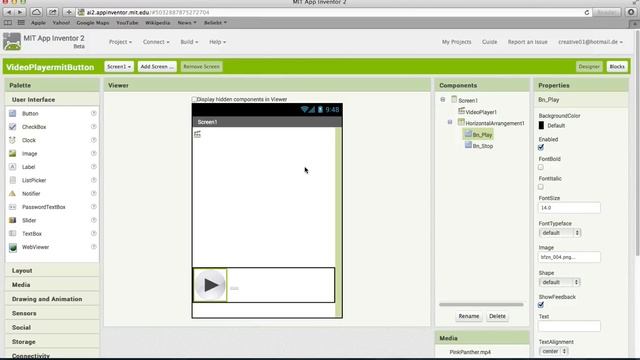Switch to the Designer view

point(589,67)
